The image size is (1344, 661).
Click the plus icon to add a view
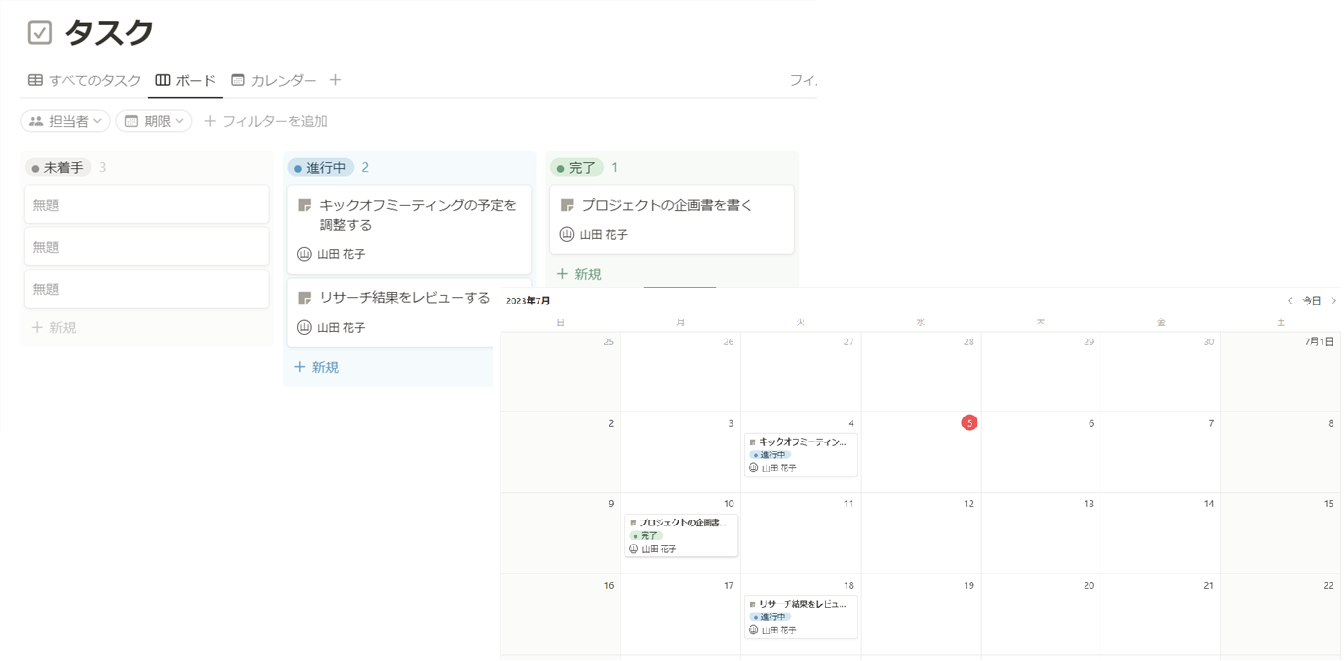coord(335,80)
